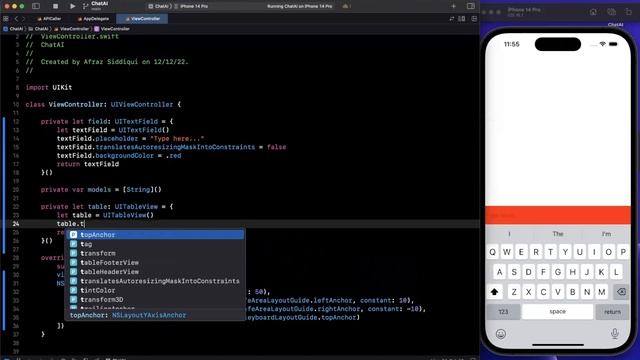Tap the space bar key
The width and height of the screenshot is (640, 360).
[x=558, y=311]
